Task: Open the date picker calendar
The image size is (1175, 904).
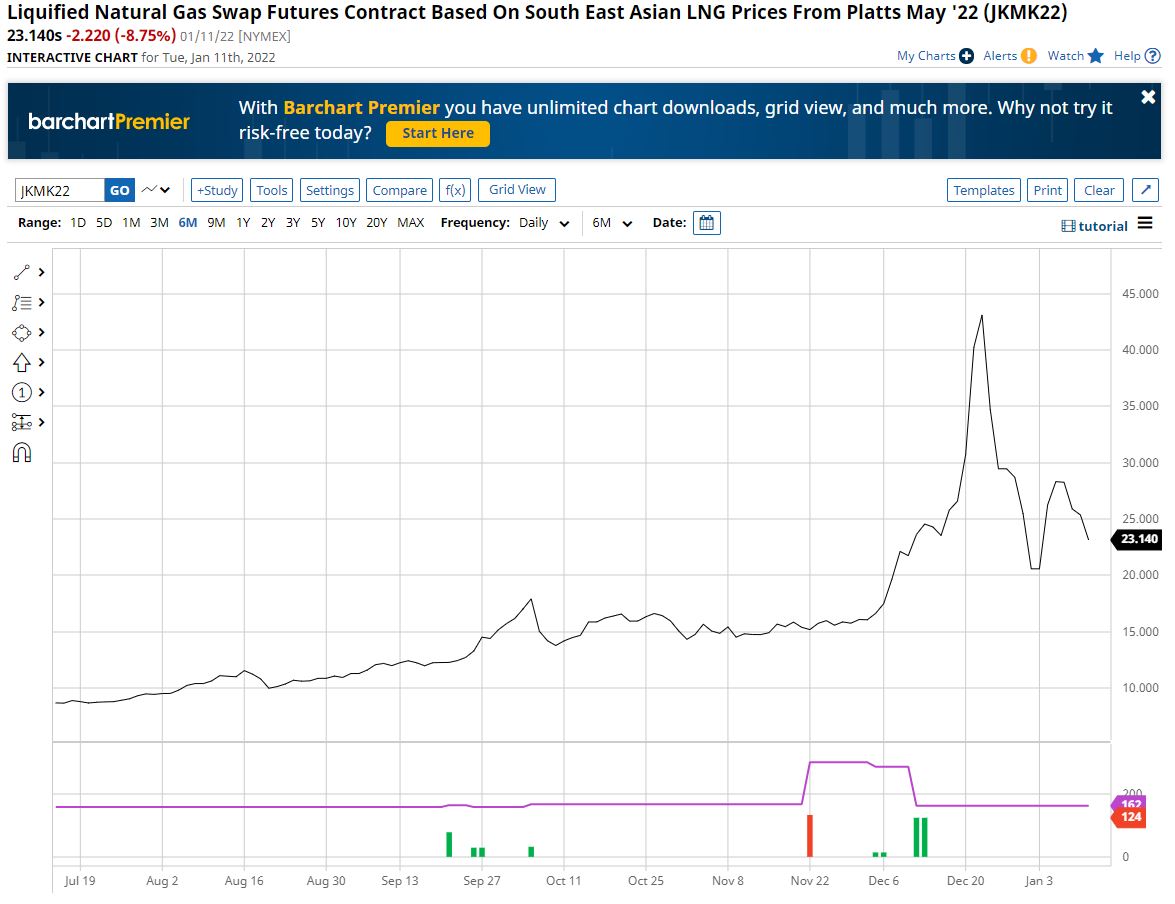Action: coord(706,223)
